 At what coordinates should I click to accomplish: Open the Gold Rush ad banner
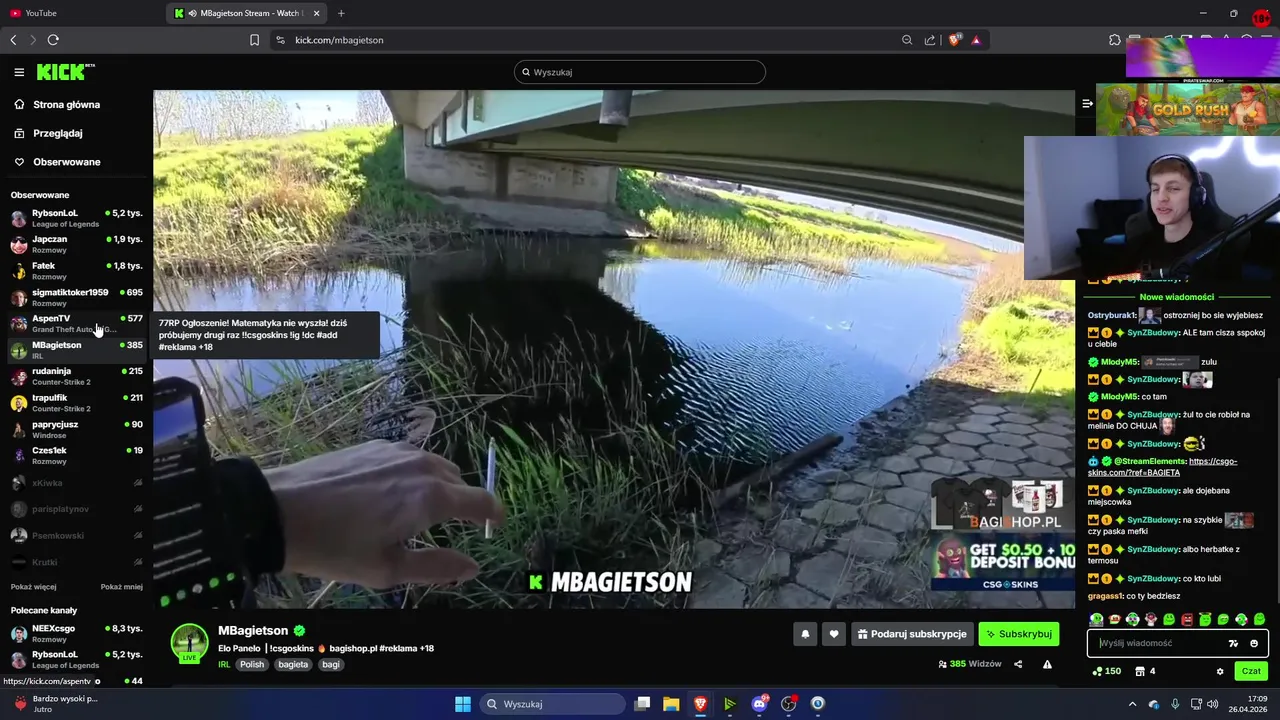click(1188, 109)
